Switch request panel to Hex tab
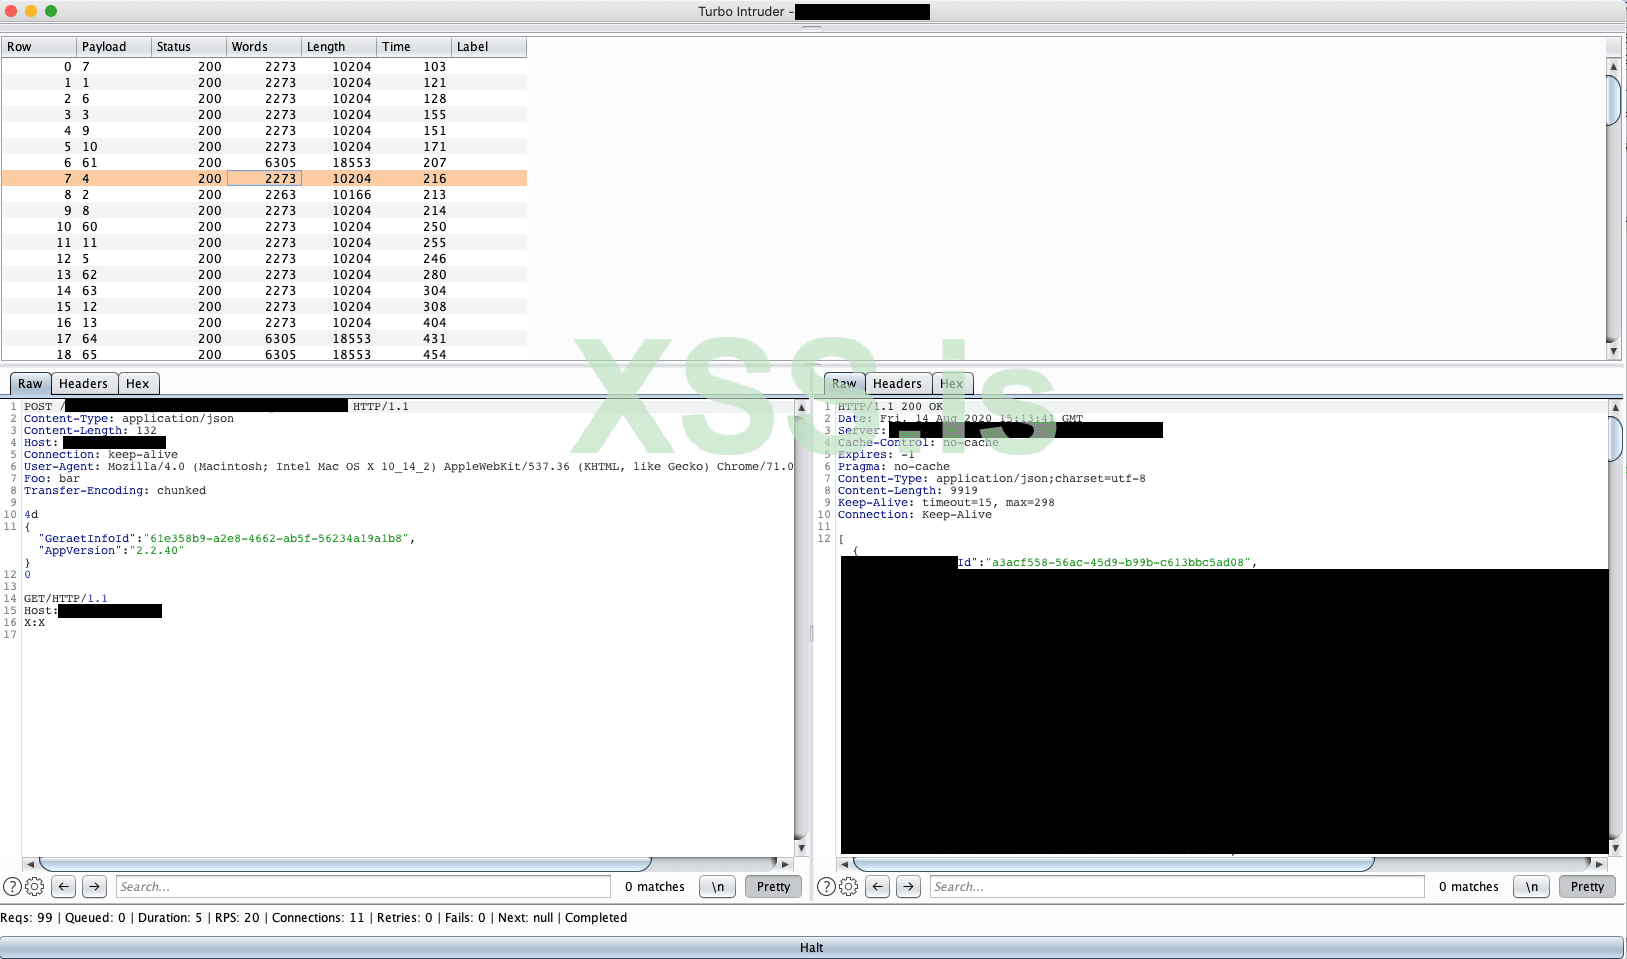This screenshot has width=1627, height=959. tap(138, 384)
